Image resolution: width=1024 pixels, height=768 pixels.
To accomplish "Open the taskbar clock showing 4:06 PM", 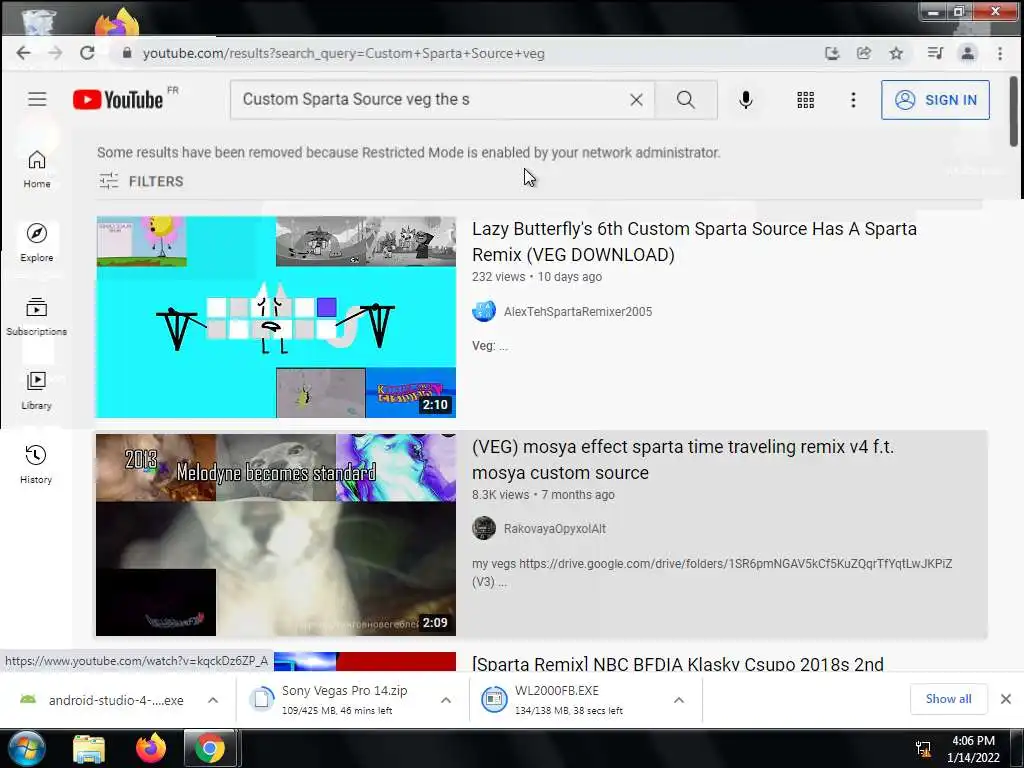I will pyautogui.click(x=973, y=749).
